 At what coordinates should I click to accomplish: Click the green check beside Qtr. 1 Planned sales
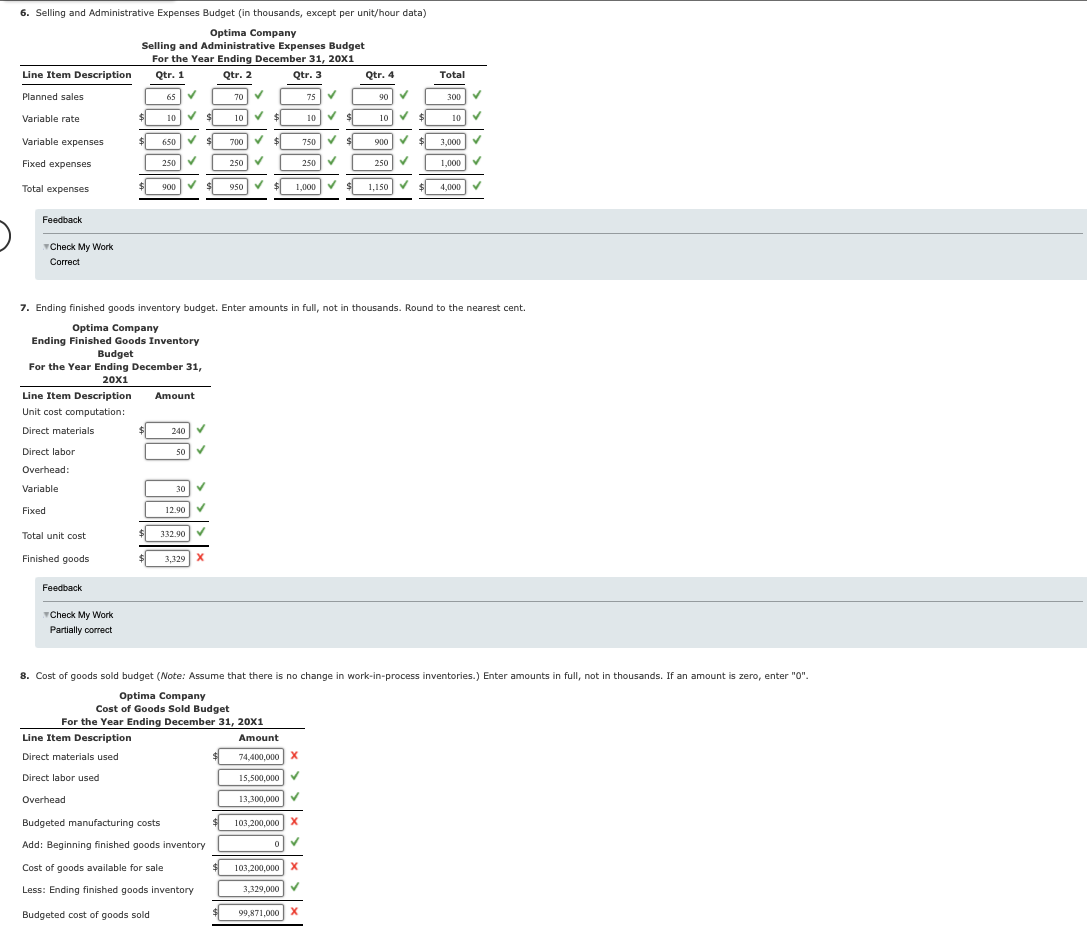192,95
